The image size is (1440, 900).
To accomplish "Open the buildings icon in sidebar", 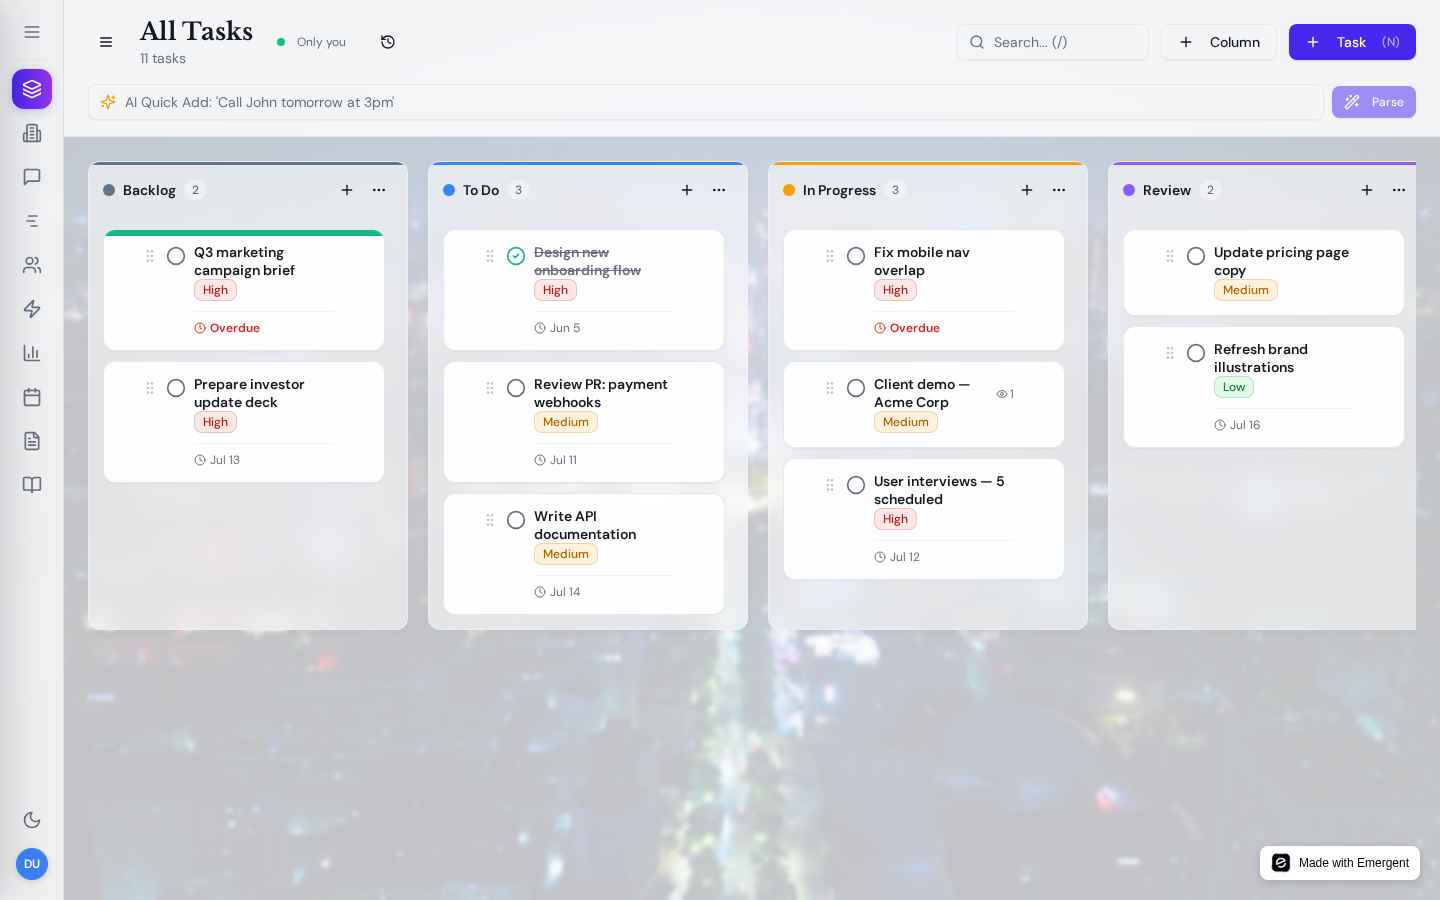I will (x=32, y=133).
